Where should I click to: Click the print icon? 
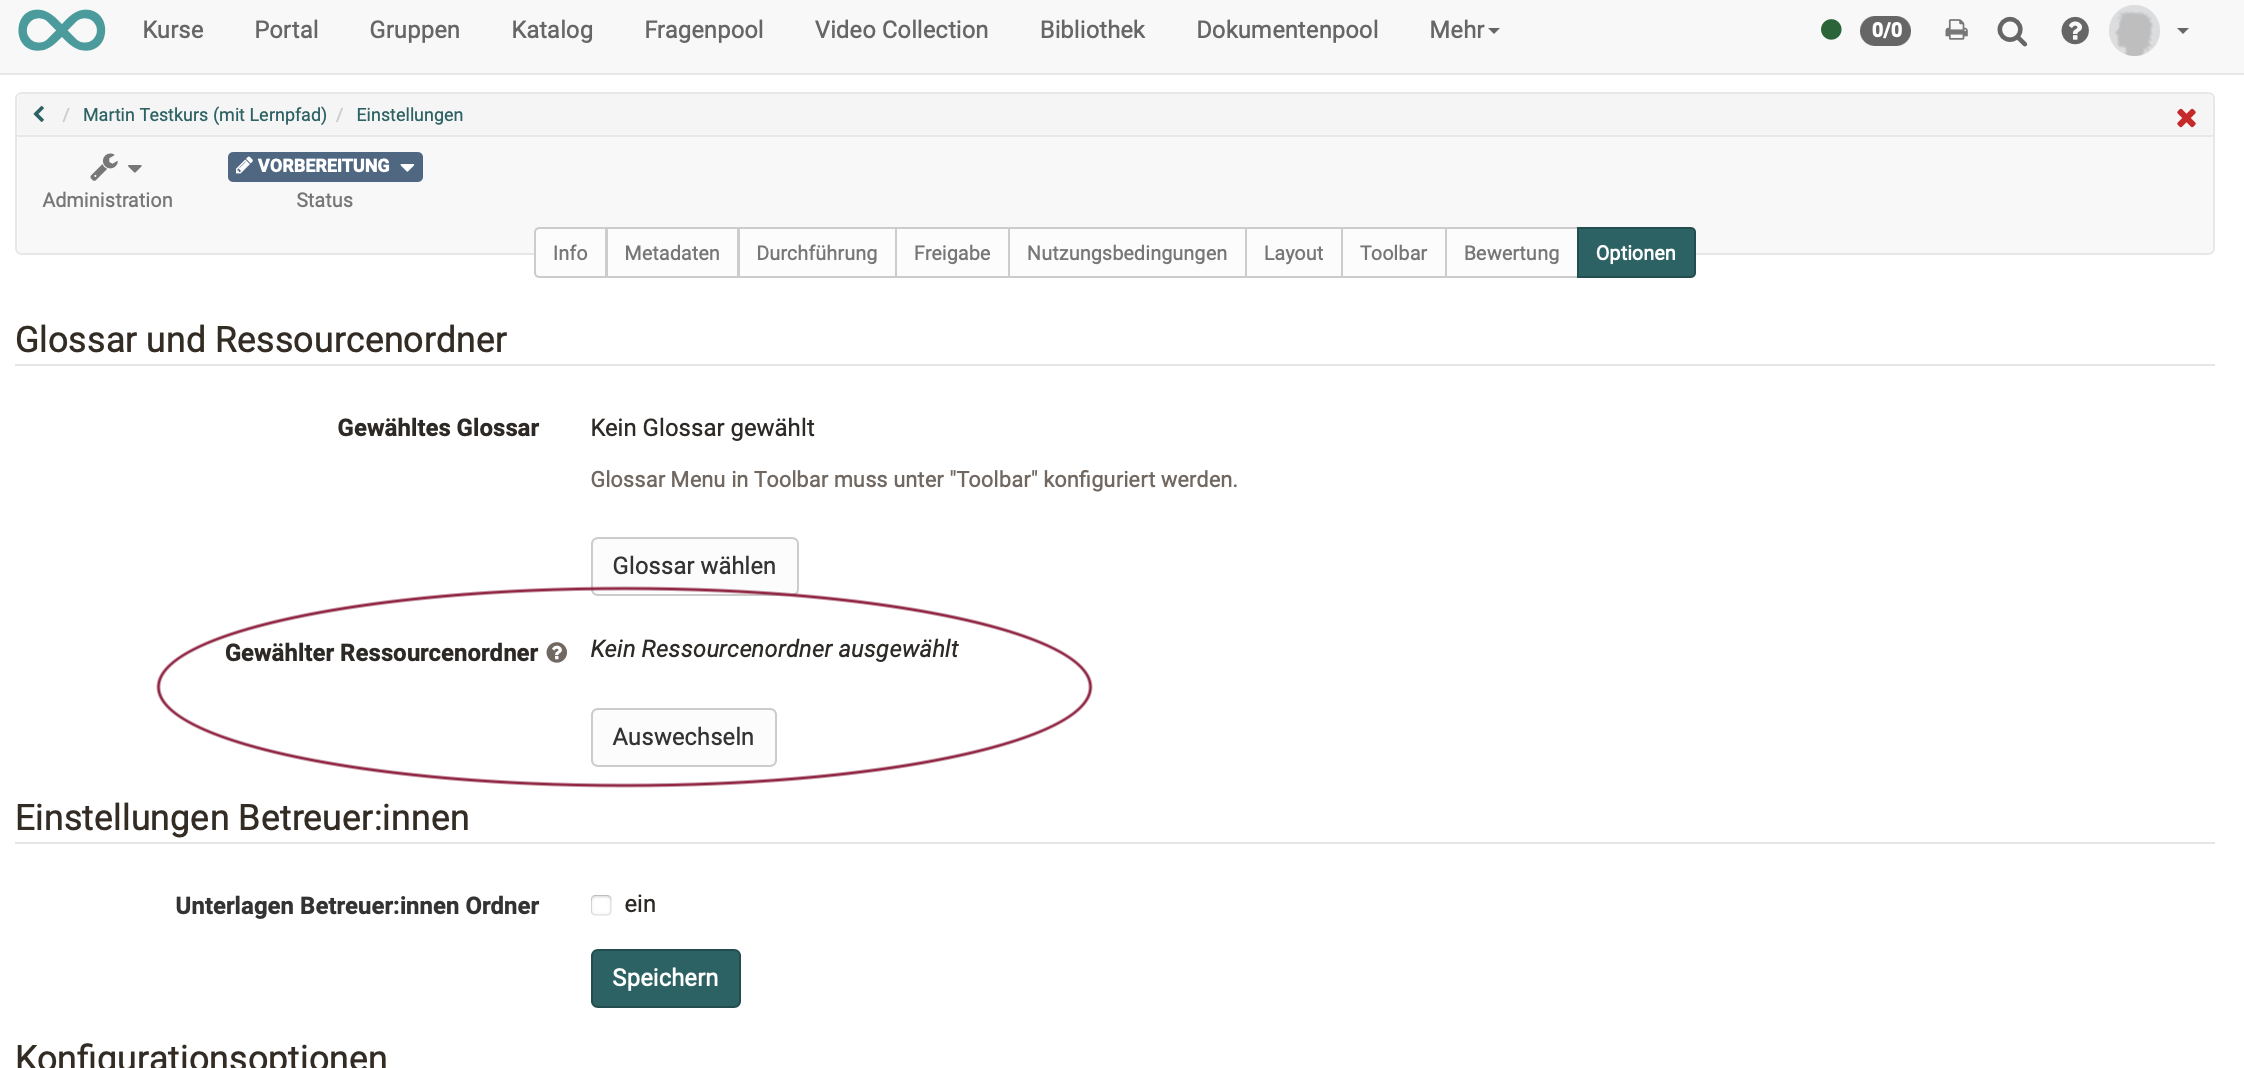[1956, 31]
